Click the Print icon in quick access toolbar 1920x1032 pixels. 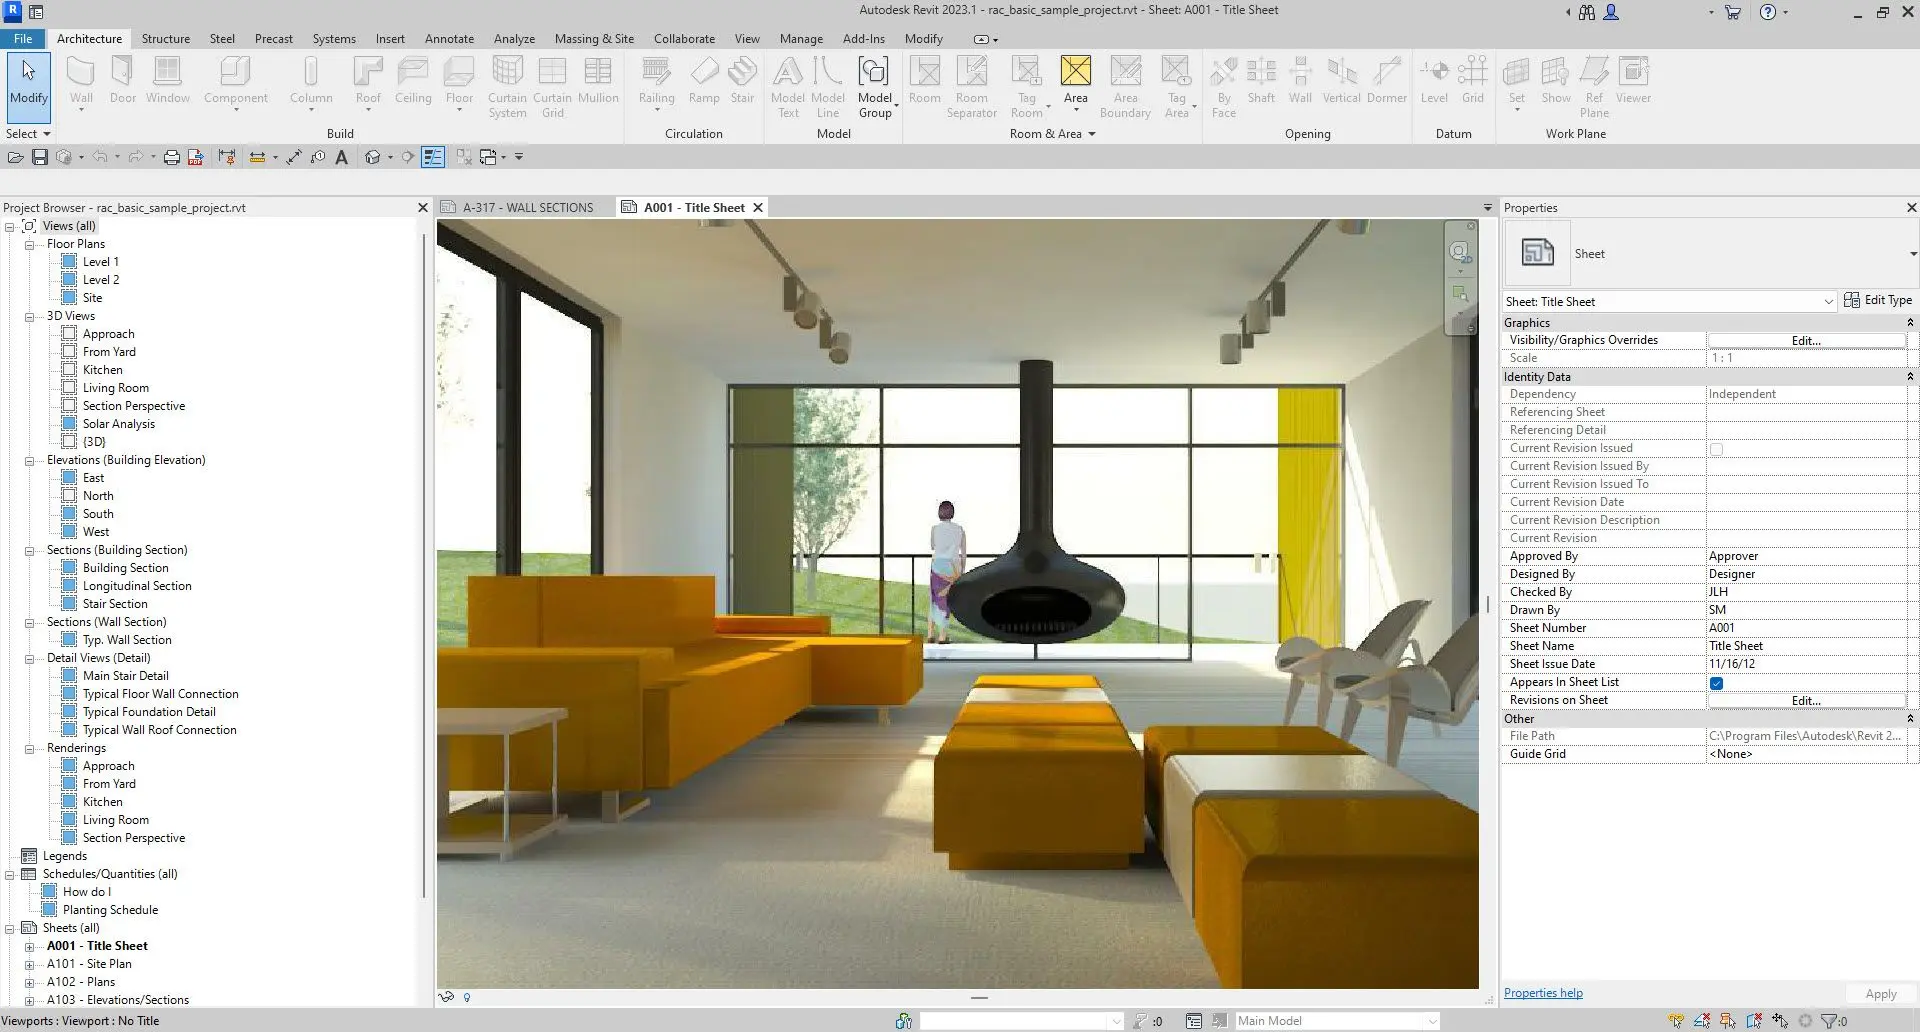pos(172,157)
